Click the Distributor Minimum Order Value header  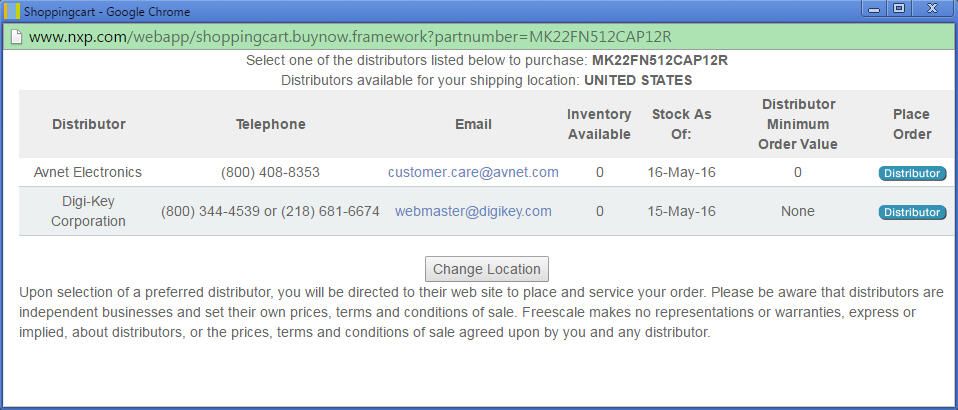click(x=798, y=124)
